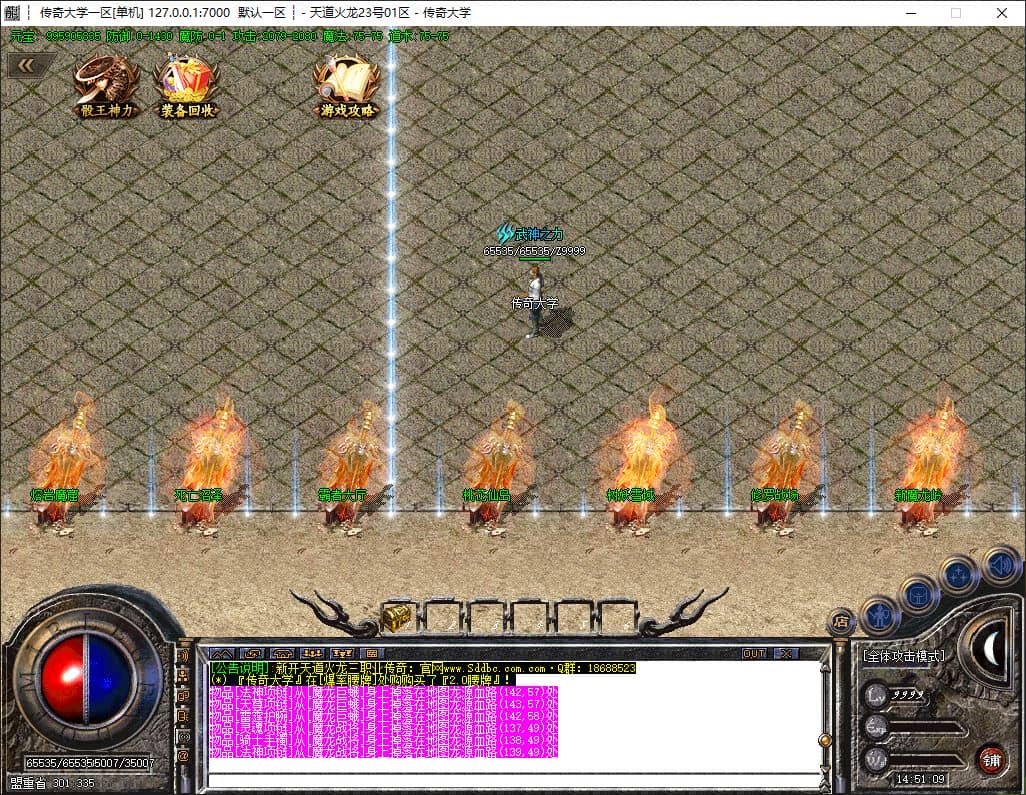1026x795 pixels.
Task: Close the chat panel with X button
Action: click(x=786, y=653)
